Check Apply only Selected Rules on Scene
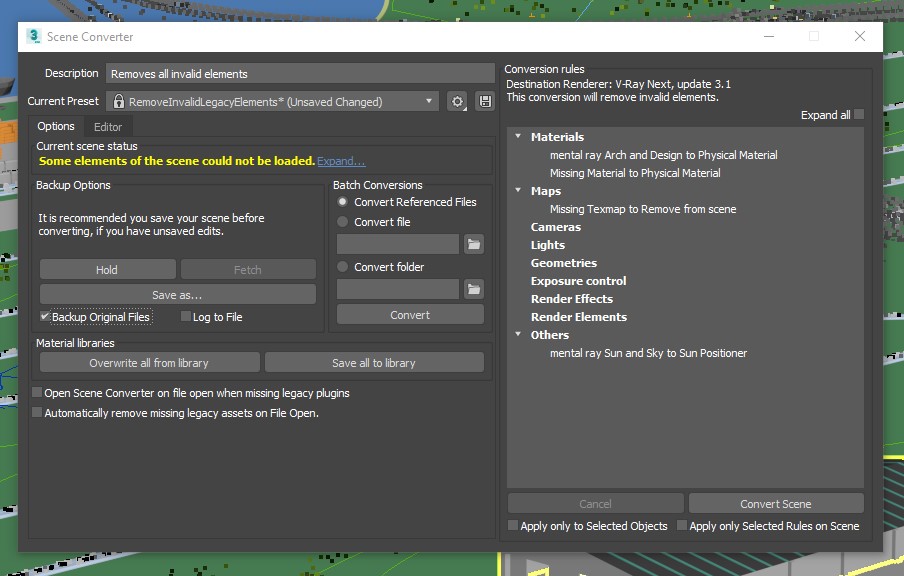904x576 pixels. pyautogui.click(x=682, y=525)
